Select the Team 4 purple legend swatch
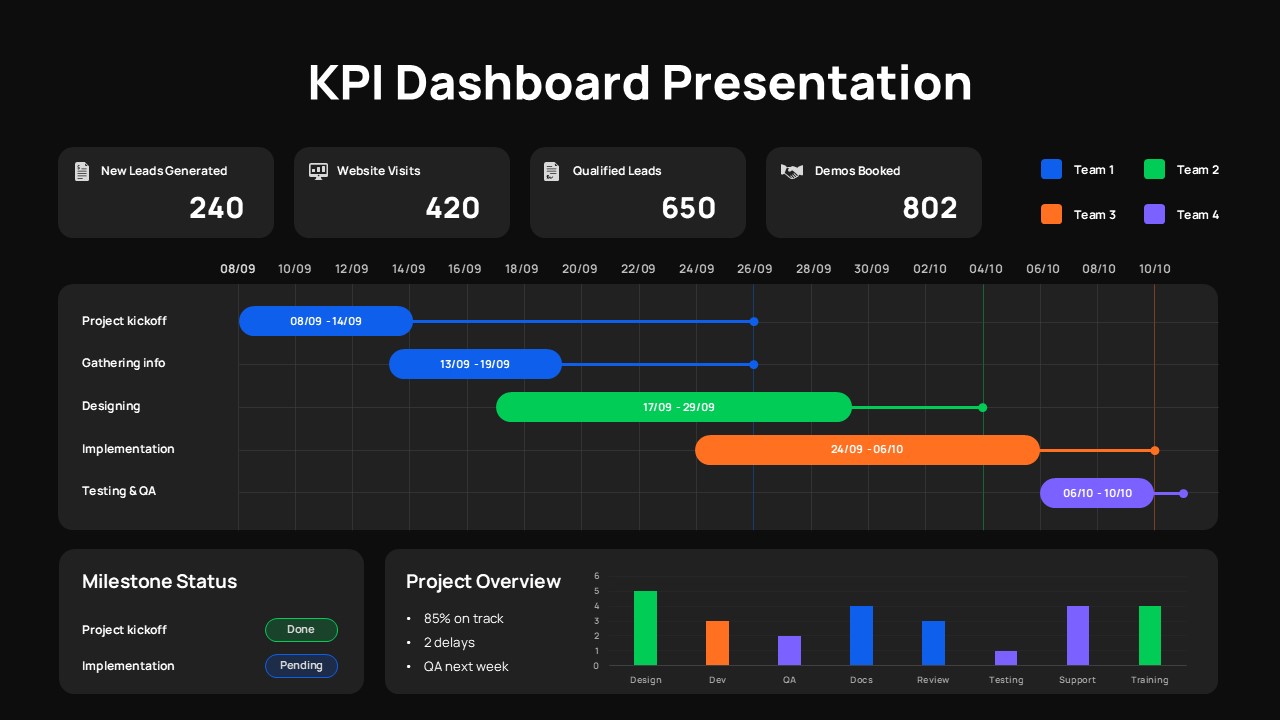The width and height of the screenshot is (1280, 720). point(1154,214)
